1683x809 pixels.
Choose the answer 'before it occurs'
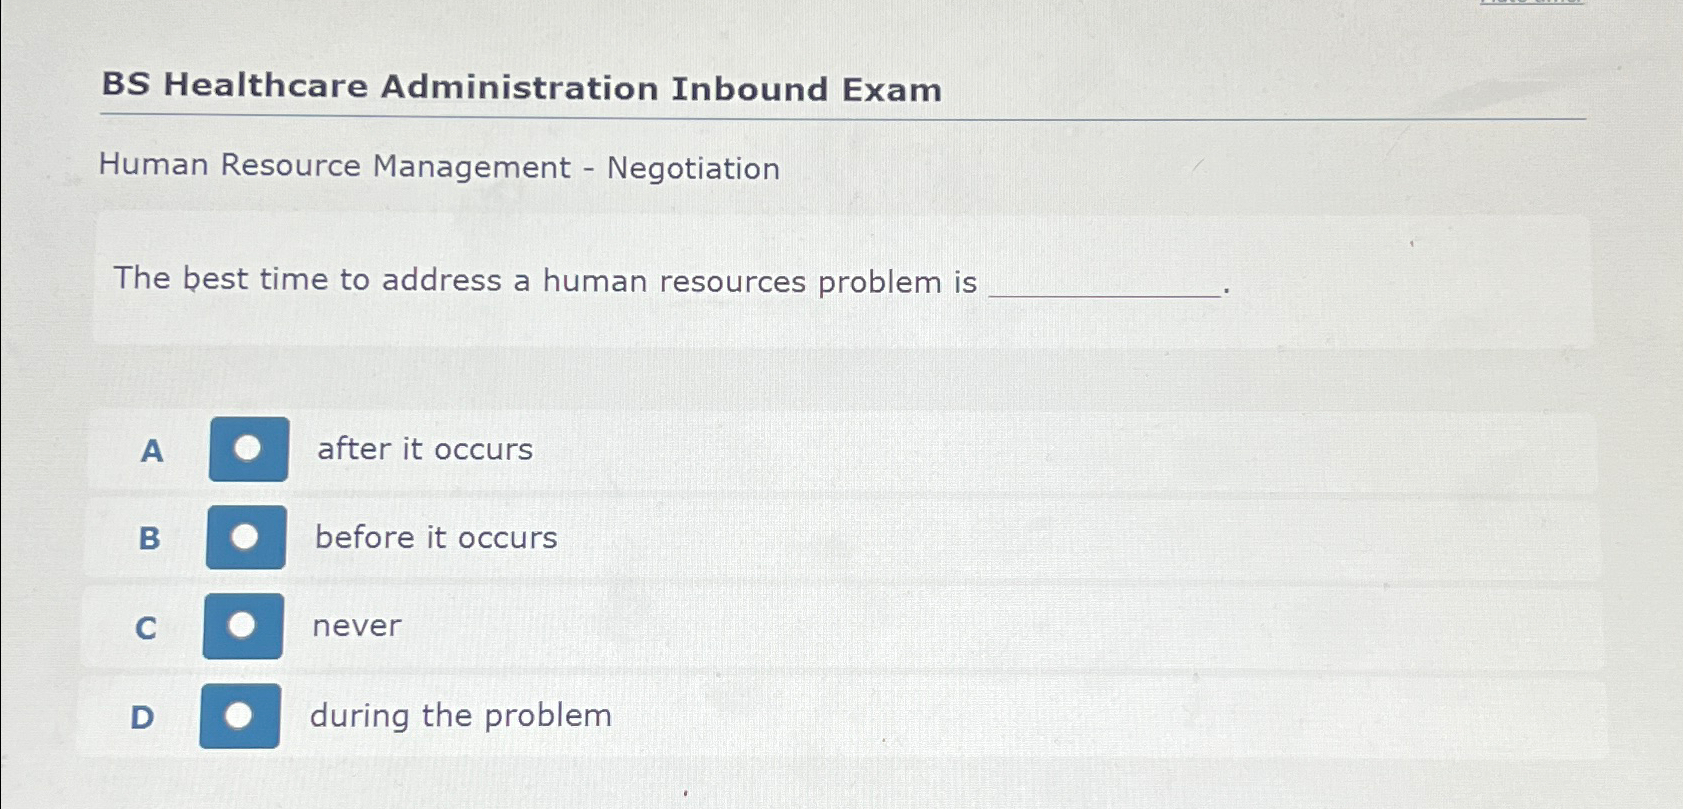(434, 538)
